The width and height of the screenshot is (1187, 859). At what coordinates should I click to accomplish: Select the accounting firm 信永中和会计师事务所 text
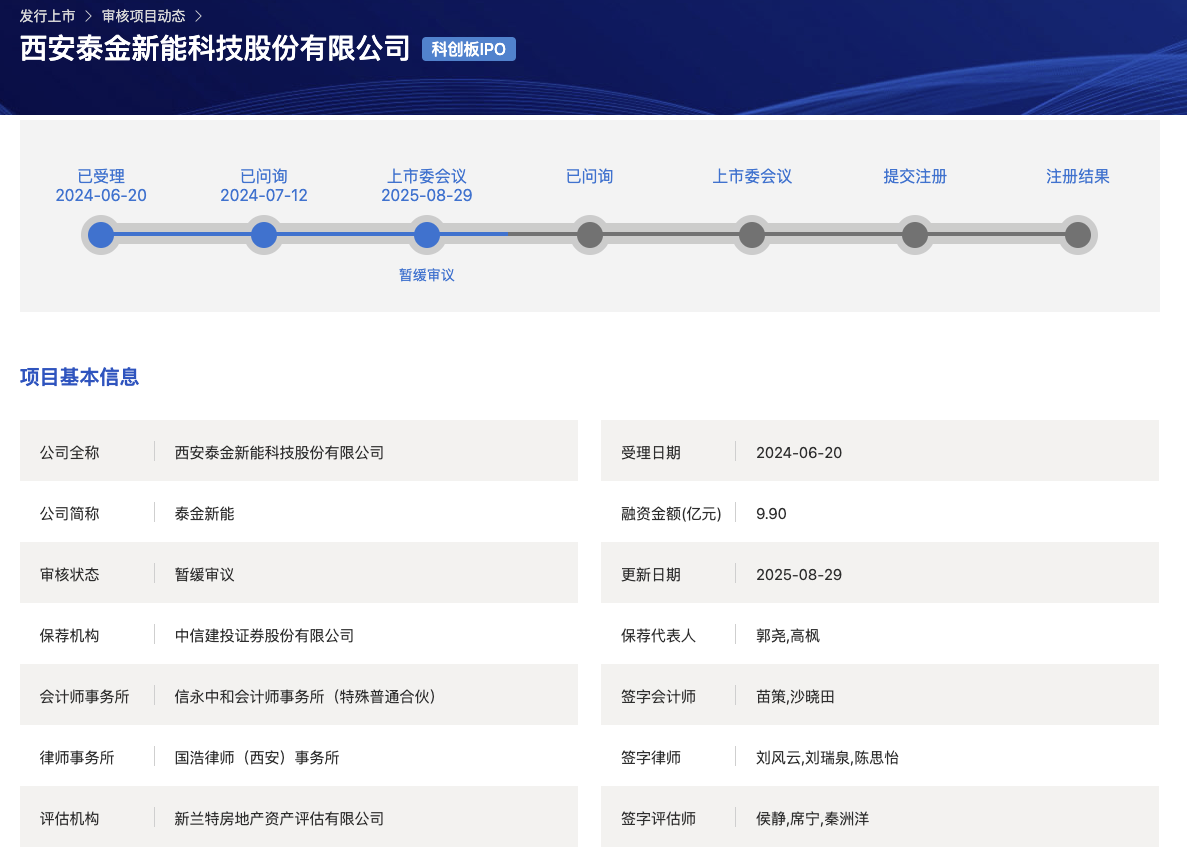(304, 696)
